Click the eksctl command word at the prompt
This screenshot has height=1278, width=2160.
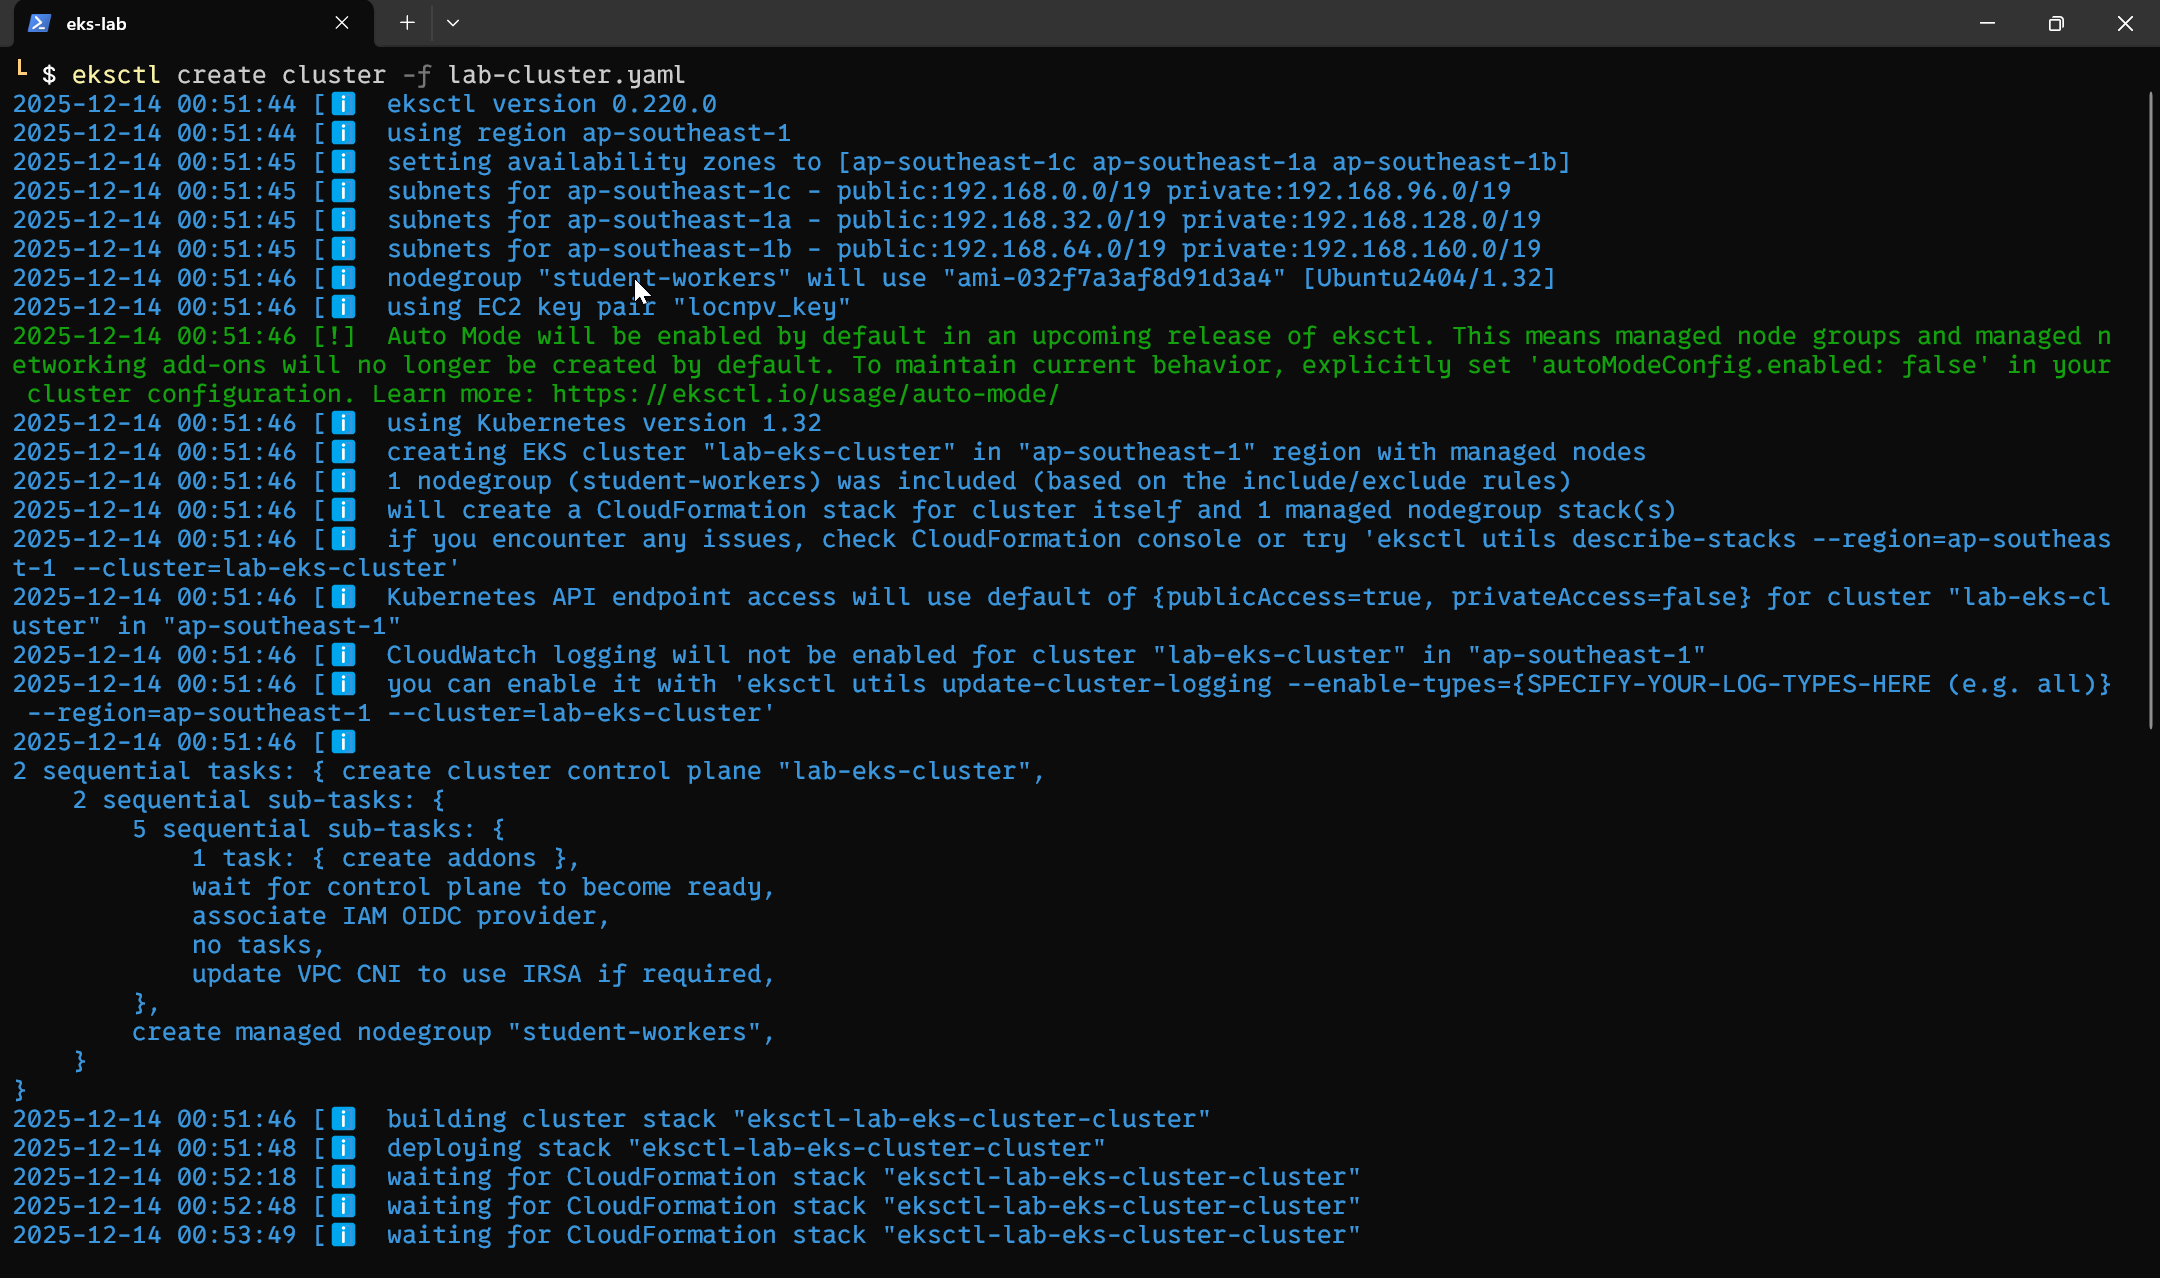116,75
